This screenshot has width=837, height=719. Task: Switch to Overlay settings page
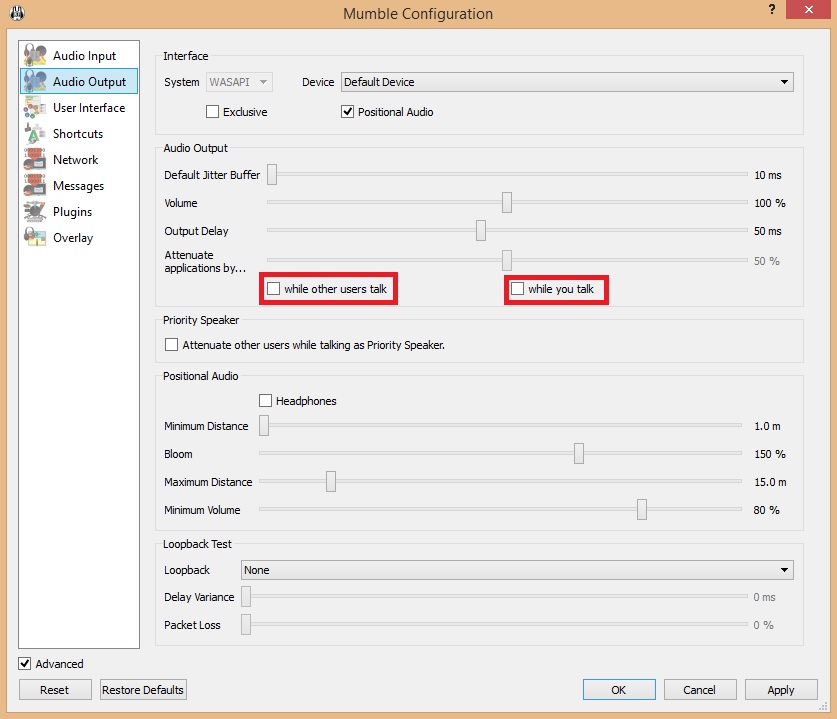tap(79, 237)
